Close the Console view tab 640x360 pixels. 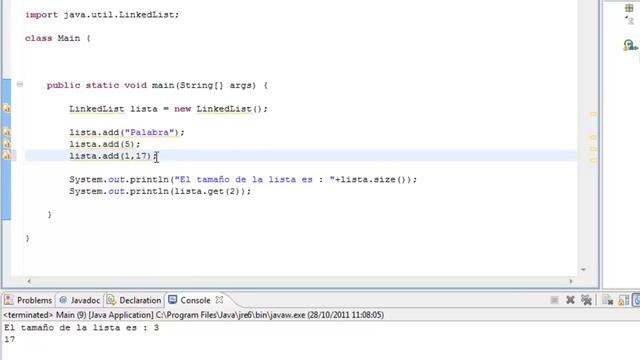(220, 300)
